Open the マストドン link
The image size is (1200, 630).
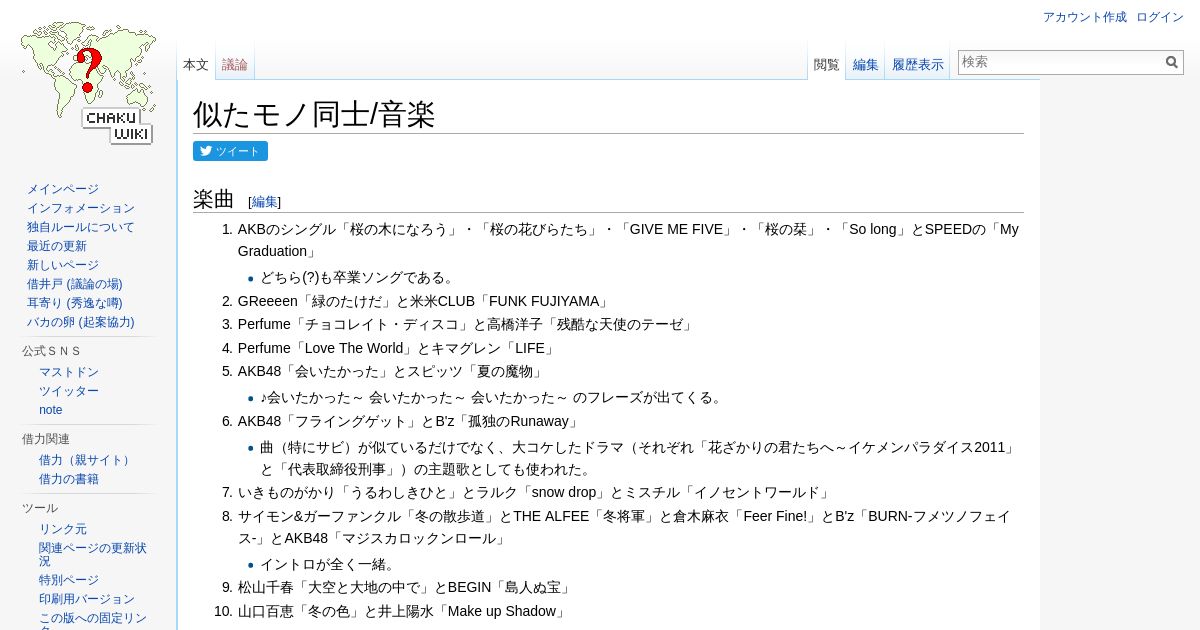click(x=69, y=372)
